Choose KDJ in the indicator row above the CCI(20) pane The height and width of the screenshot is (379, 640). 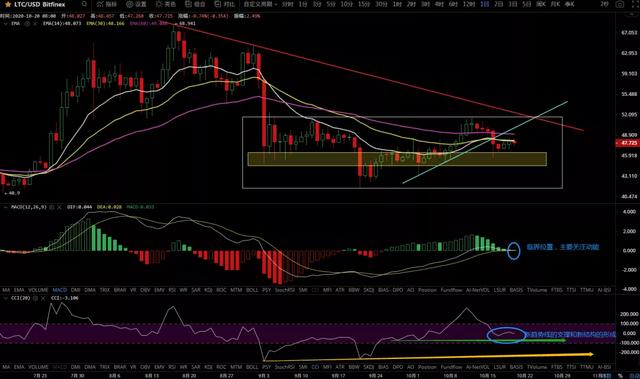pos(209,290)
